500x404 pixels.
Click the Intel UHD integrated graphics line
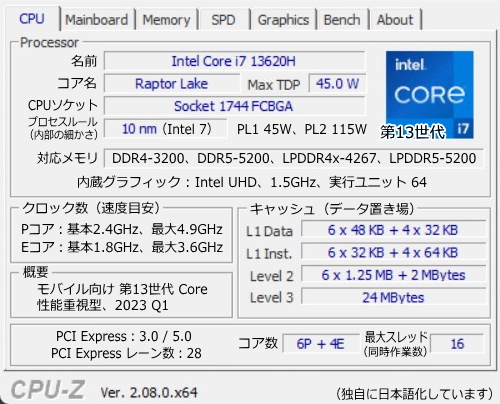point(252,182)
